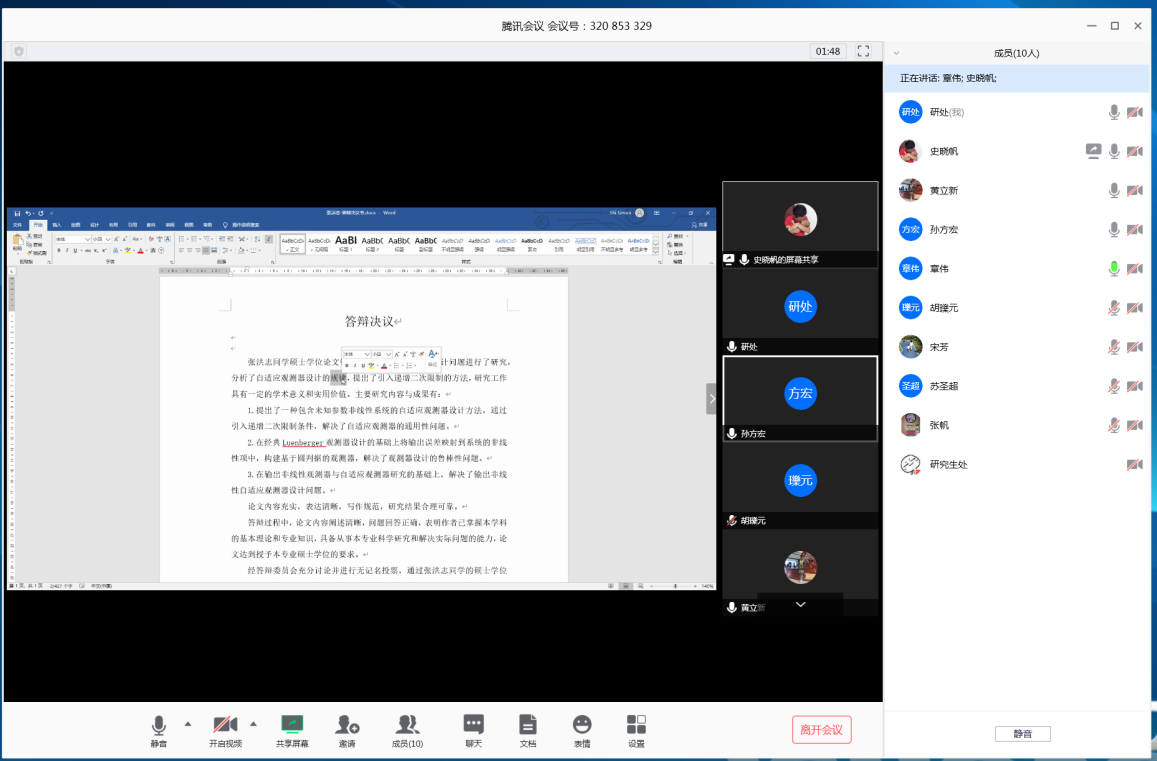The width and height of the screenshot is (1157, 761).
Task: Click the security shield icon at top-left
Action: point(18,51)
